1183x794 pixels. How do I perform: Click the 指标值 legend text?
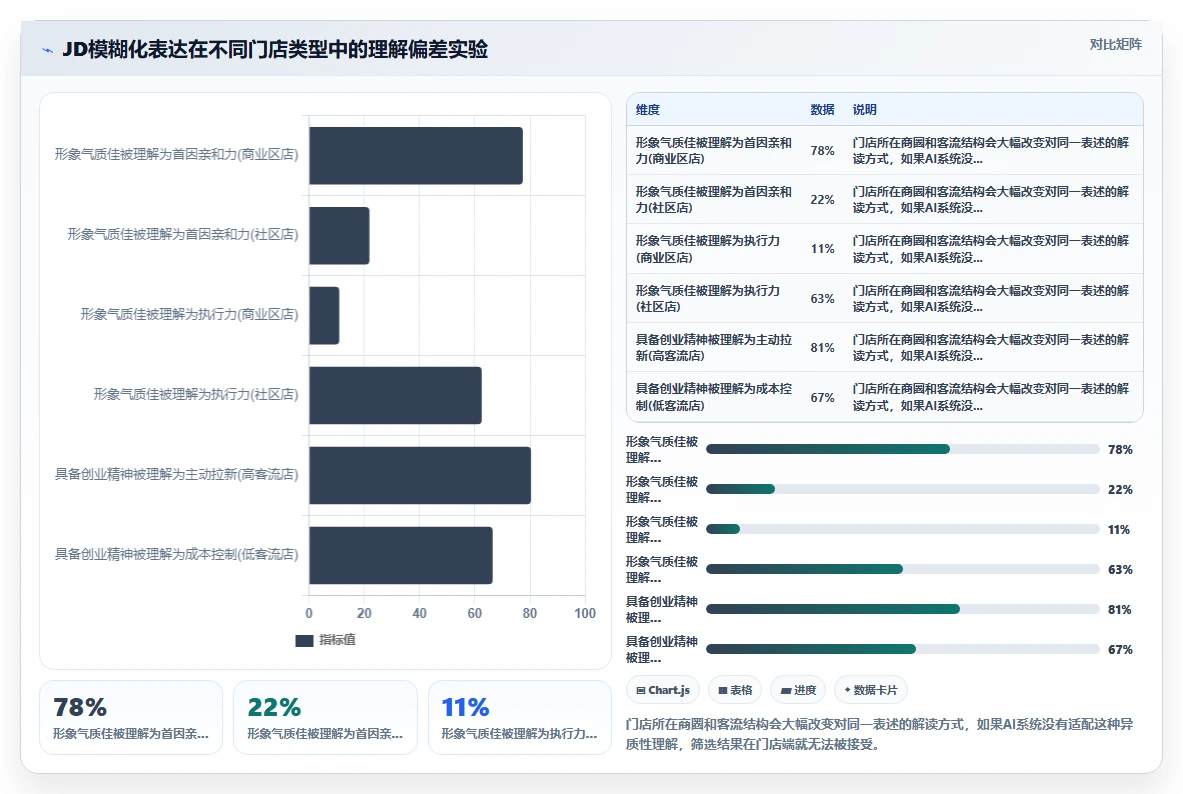(x=337, y=640)
